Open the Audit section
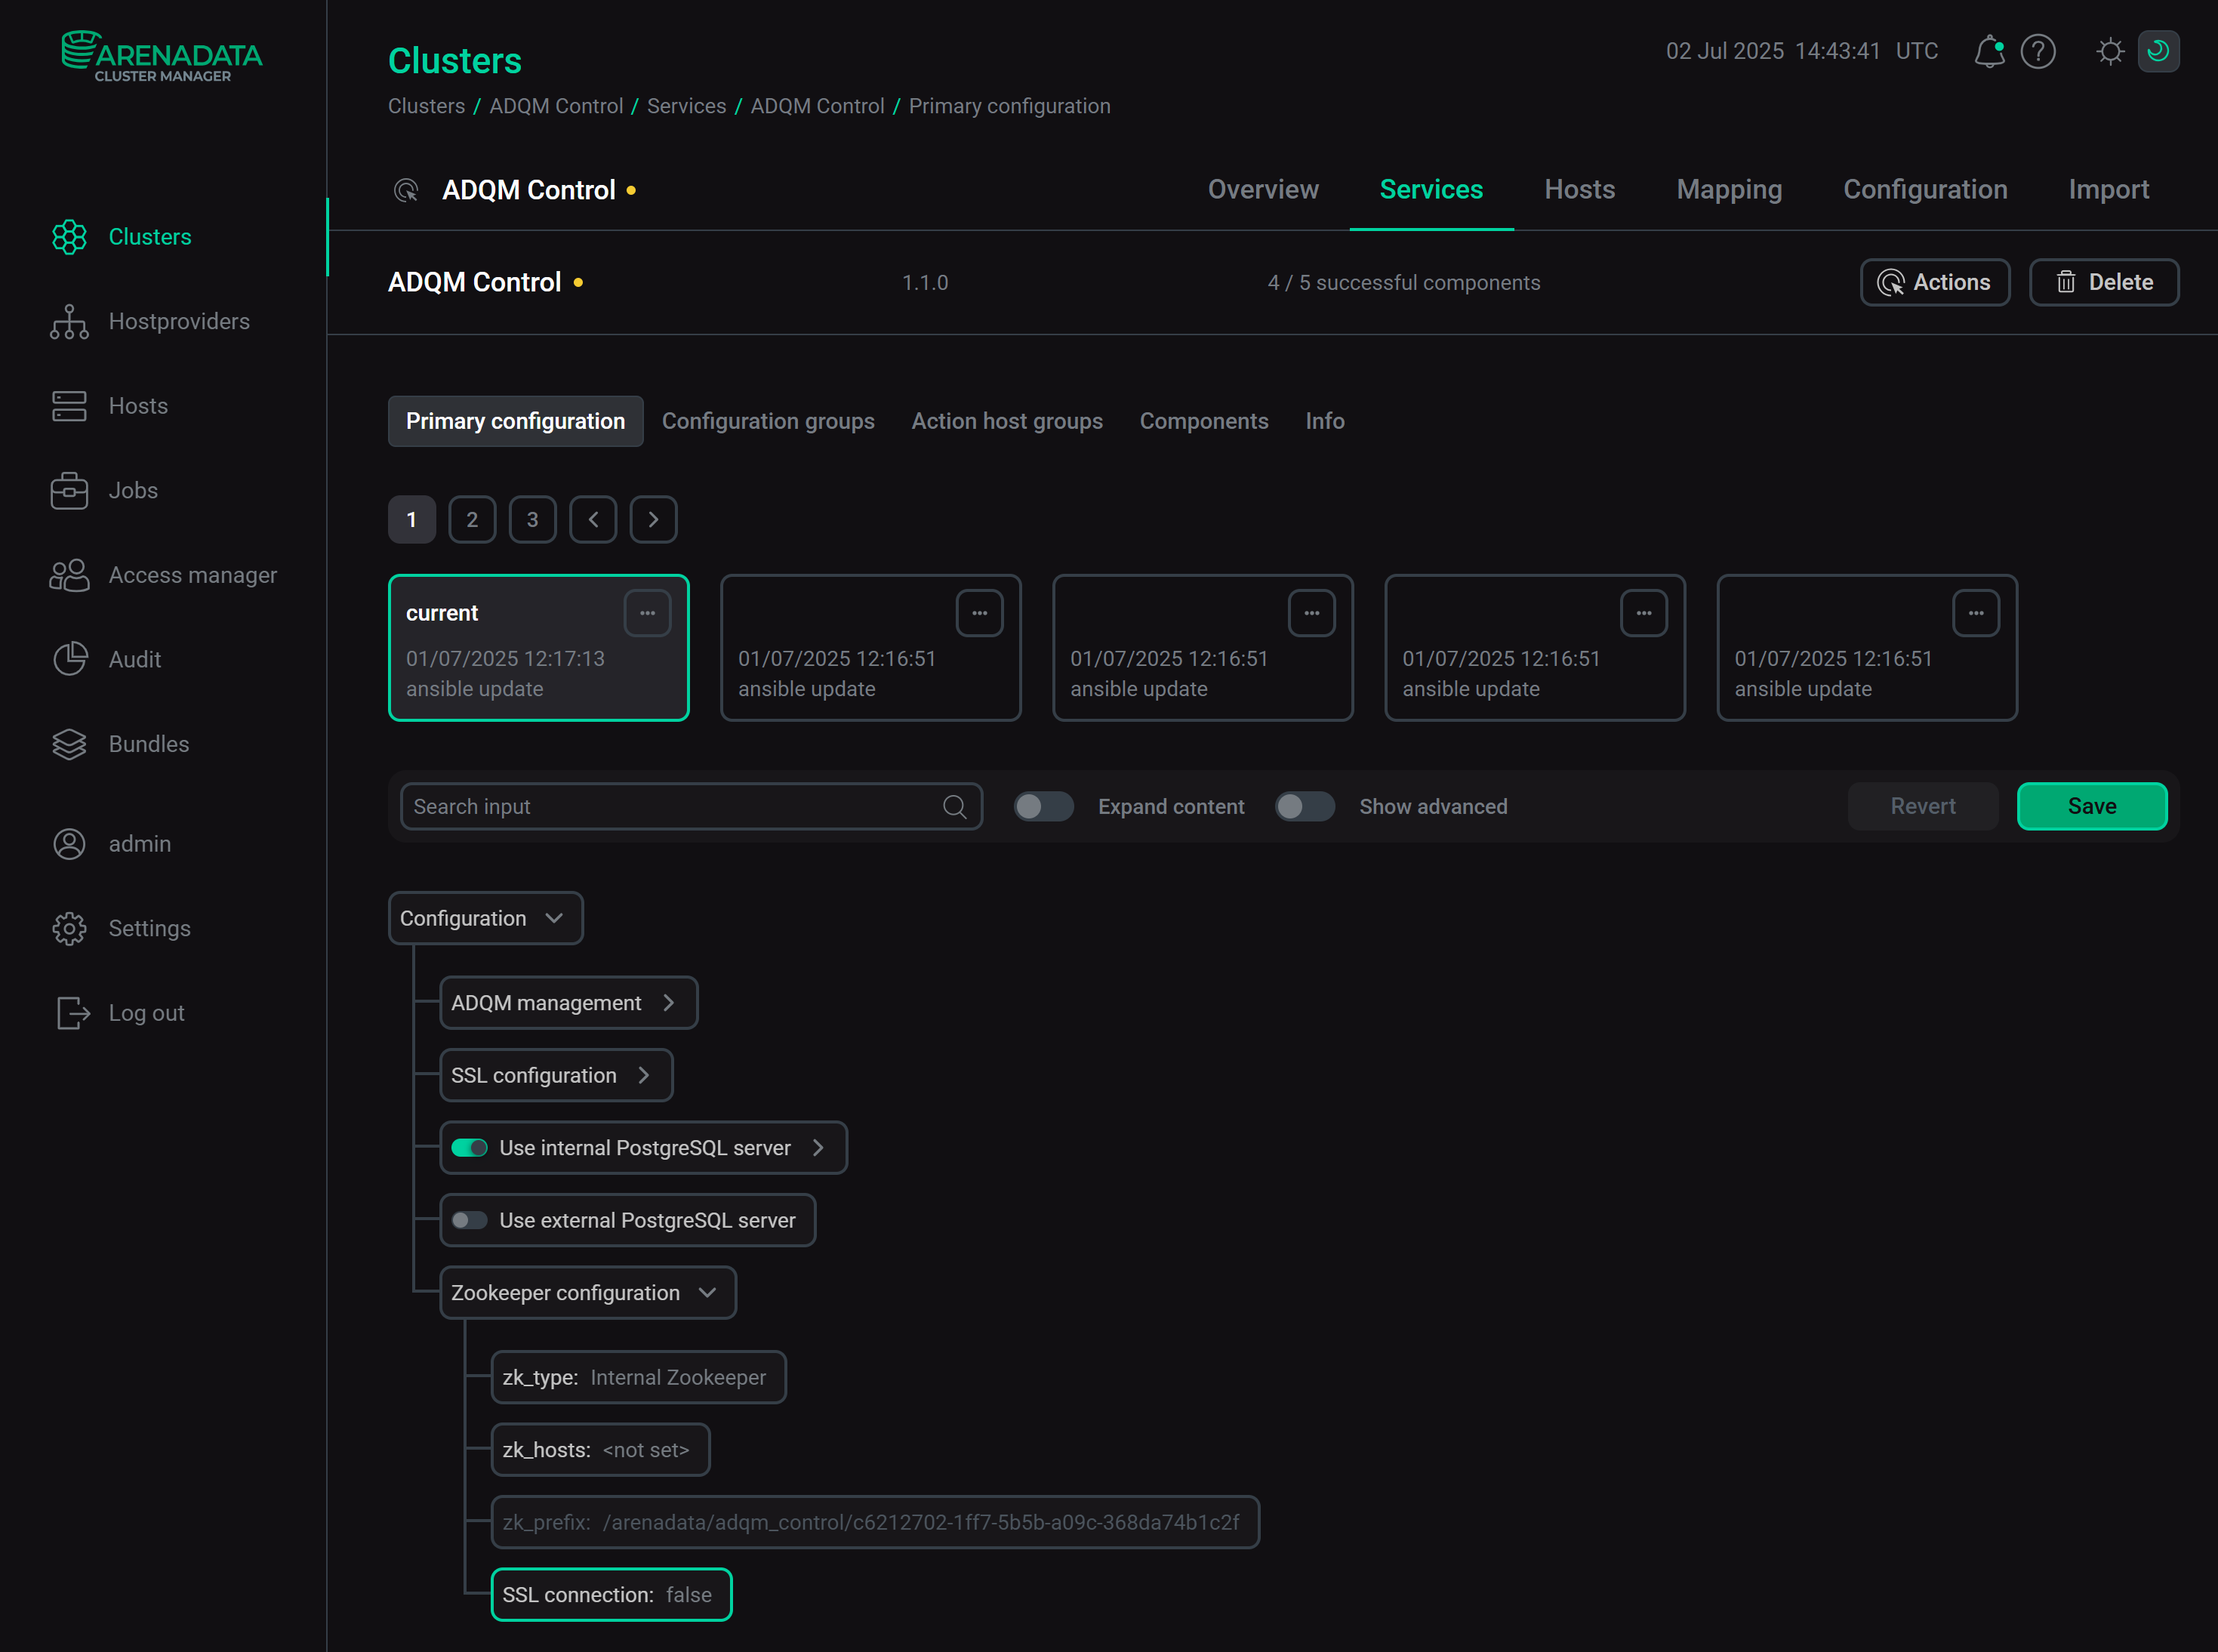This screenshot has height=1652, width=2218. (134, 659)
